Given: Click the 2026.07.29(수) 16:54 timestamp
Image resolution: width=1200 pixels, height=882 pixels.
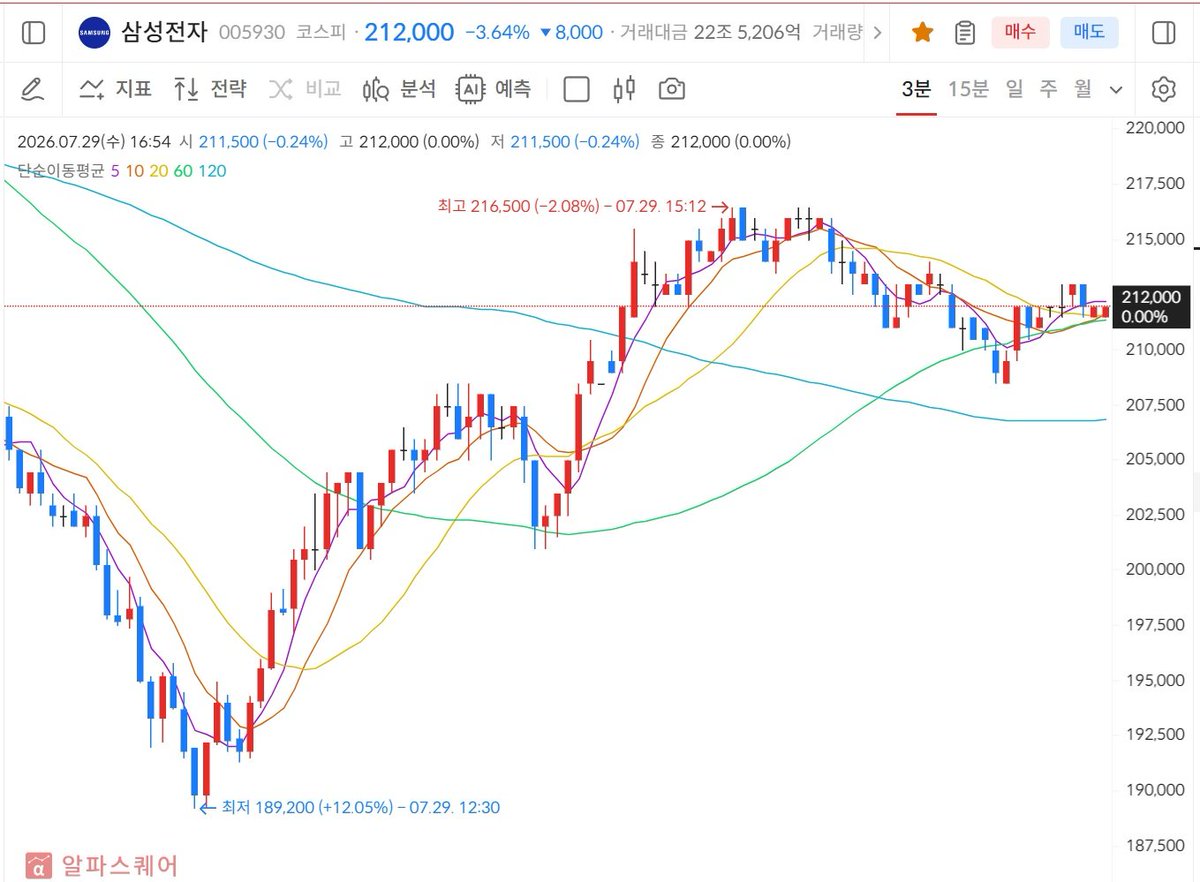Looking at the screenshot, I should [x=93, y=142].
